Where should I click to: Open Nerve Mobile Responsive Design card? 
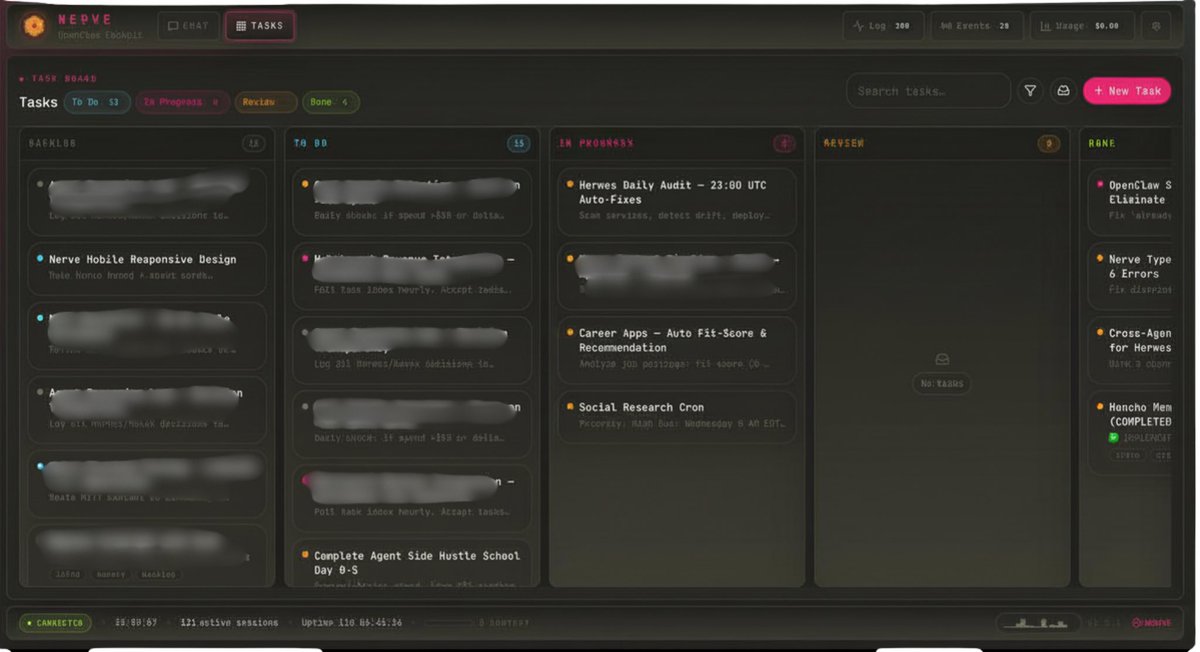pos(147,268)
